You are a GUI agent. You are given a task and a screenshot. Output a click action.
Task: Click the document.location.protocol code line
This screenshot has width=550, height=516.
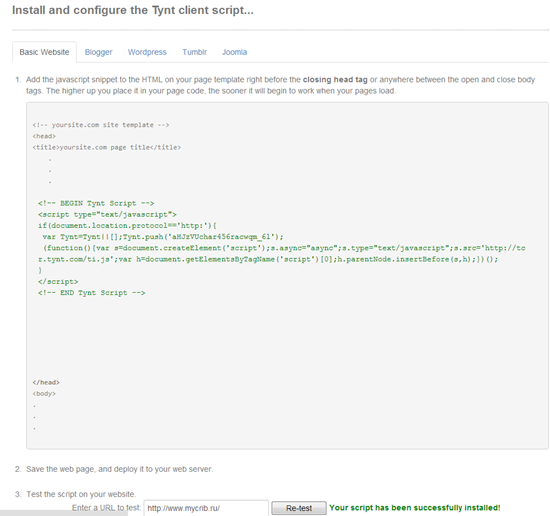pyautogui.click(x=128, y=226)
